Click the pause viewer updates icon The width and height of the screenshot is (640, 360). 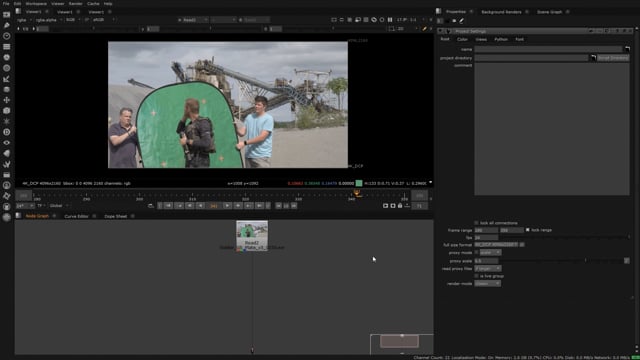pyautogui.click(x=390, y=20)
